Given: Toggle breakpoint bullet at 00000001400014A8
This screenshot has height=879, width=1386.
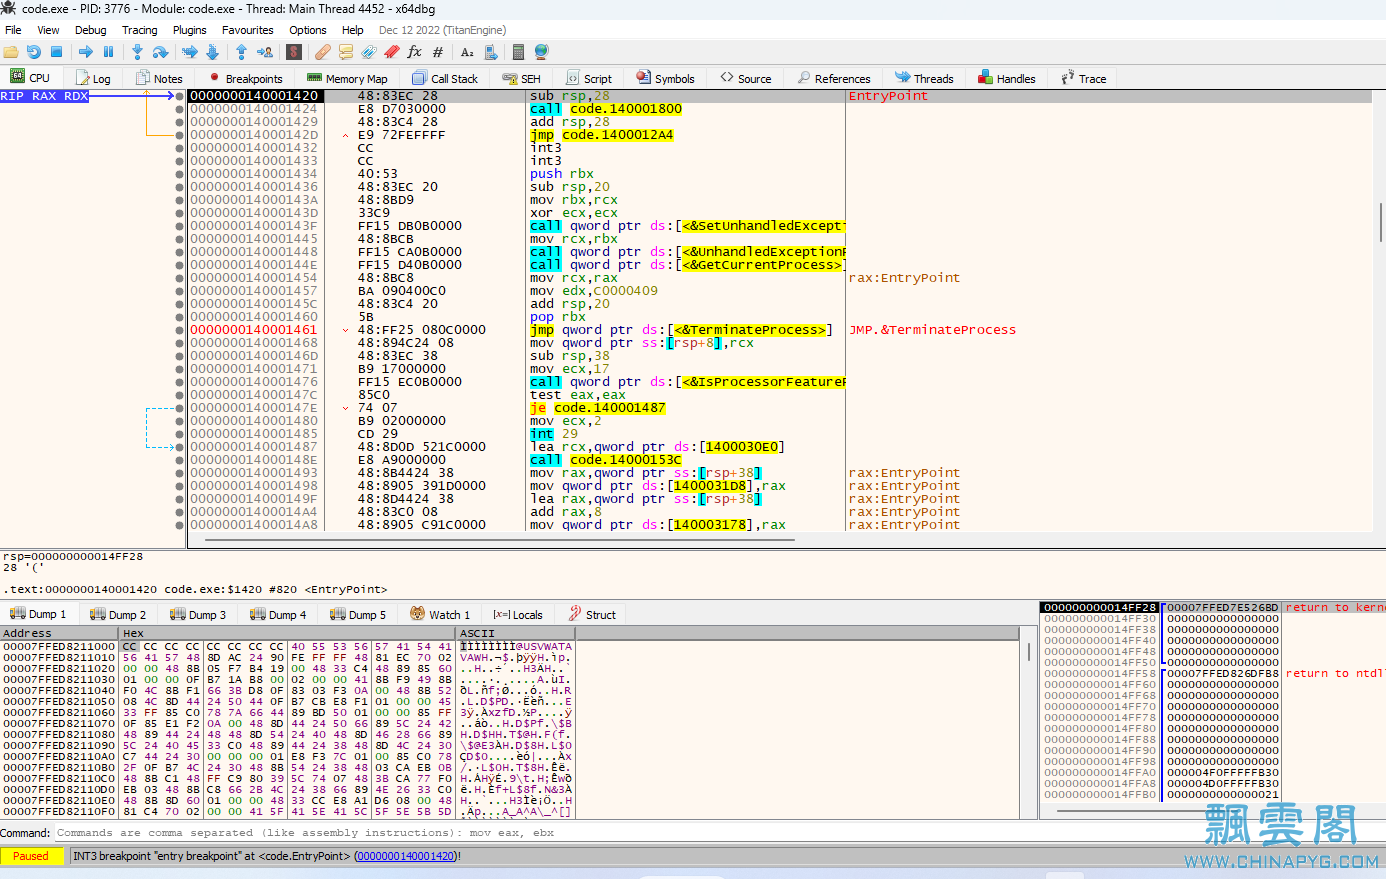Looking at the screenshot, I should pos(180,525).
